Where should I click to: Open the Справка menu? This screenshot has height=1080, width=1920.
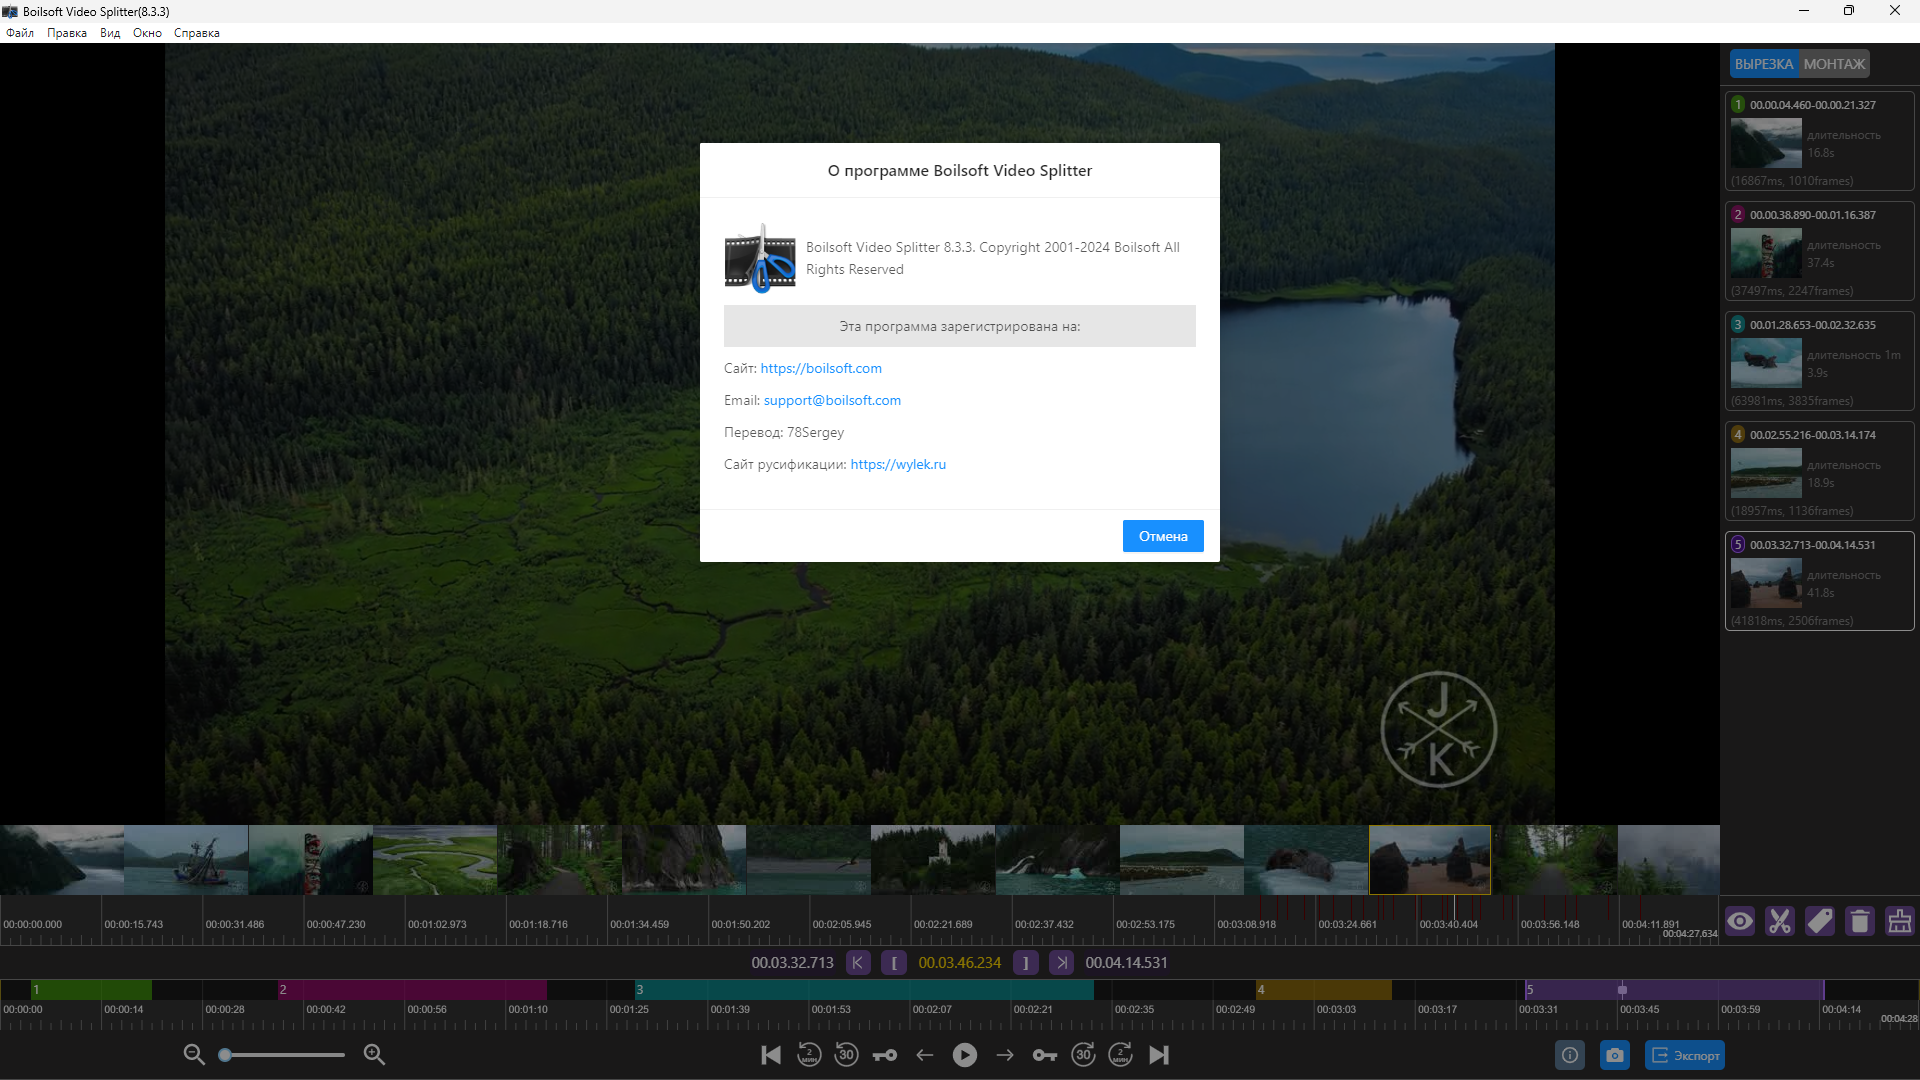[197, 33]
